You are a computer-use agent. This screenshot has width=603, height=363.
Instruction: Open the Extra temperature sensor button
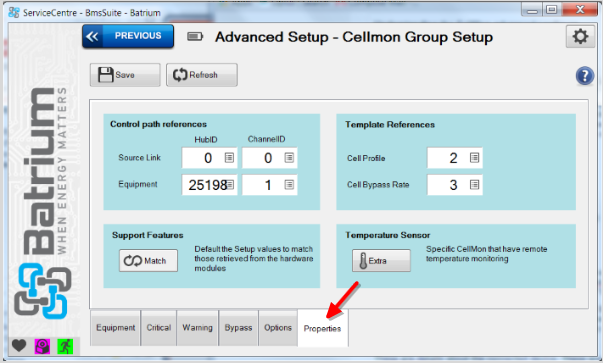tap(381, 261)
